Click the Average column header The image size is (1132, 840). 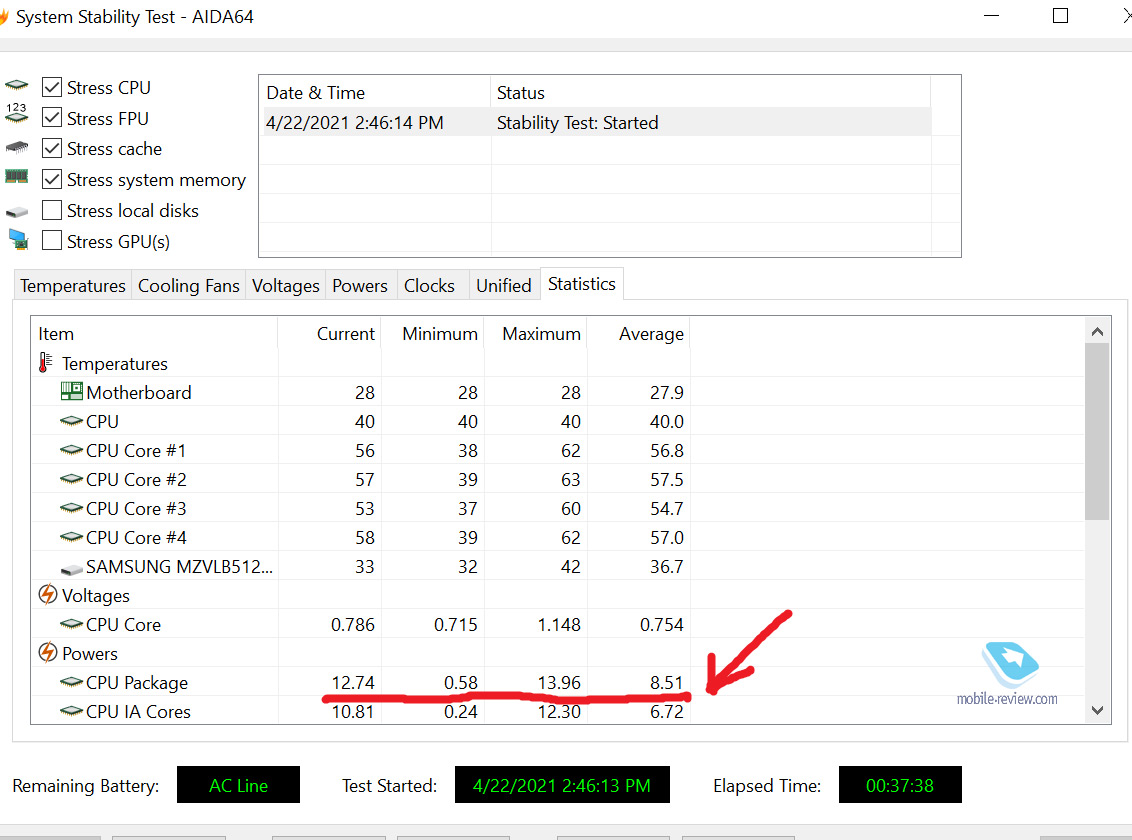(x=638, y=333)
